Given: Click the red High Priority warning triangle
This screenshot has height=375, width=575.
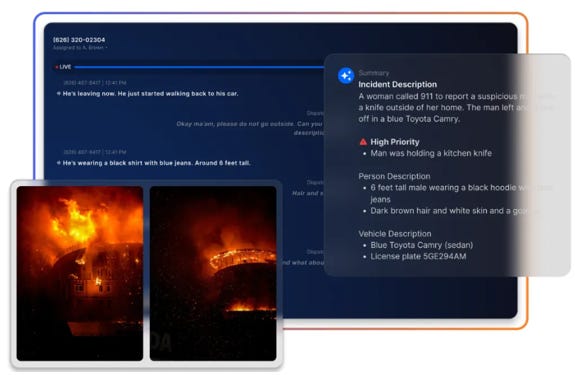Looking at the screenshot, I should point(363,142).
